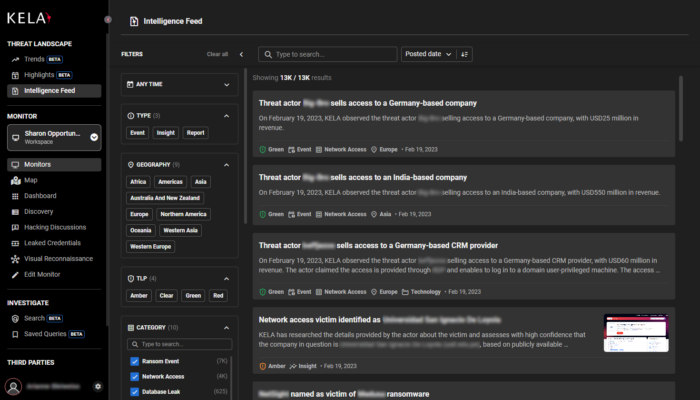
Task: Select the Northern America chip
Action: pos(183,214)
